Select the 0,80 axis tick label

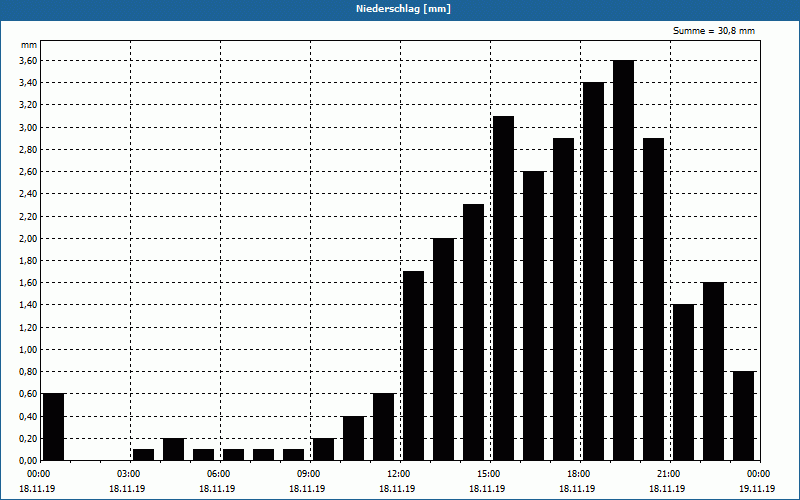(x=29, y=372)
